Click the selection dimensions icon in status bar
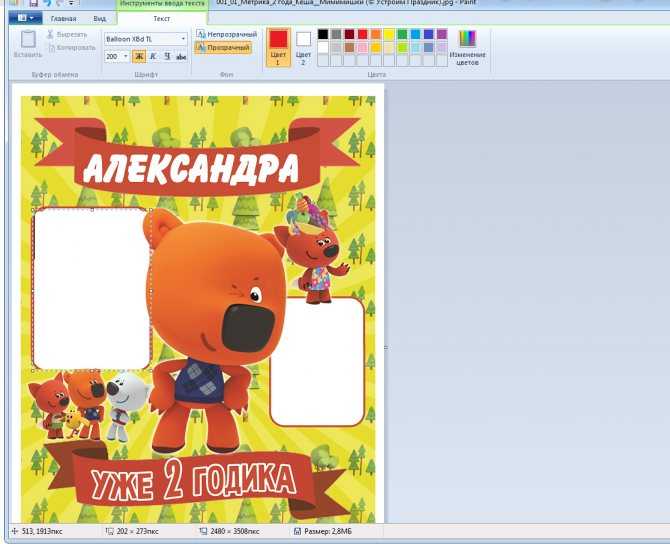670x544 pixels. (x=110, y=531)
